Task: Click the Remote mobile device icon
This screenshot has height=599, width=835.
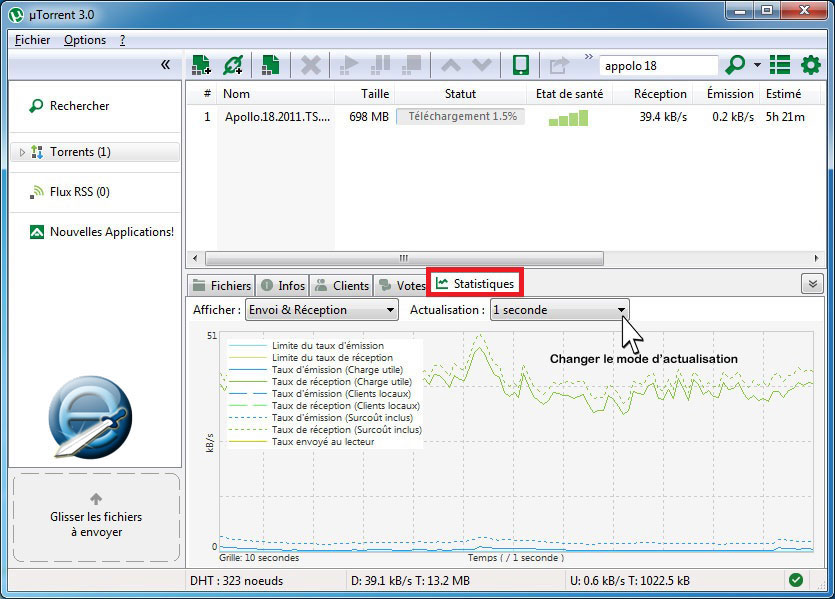Action: [x=520, y=65]
